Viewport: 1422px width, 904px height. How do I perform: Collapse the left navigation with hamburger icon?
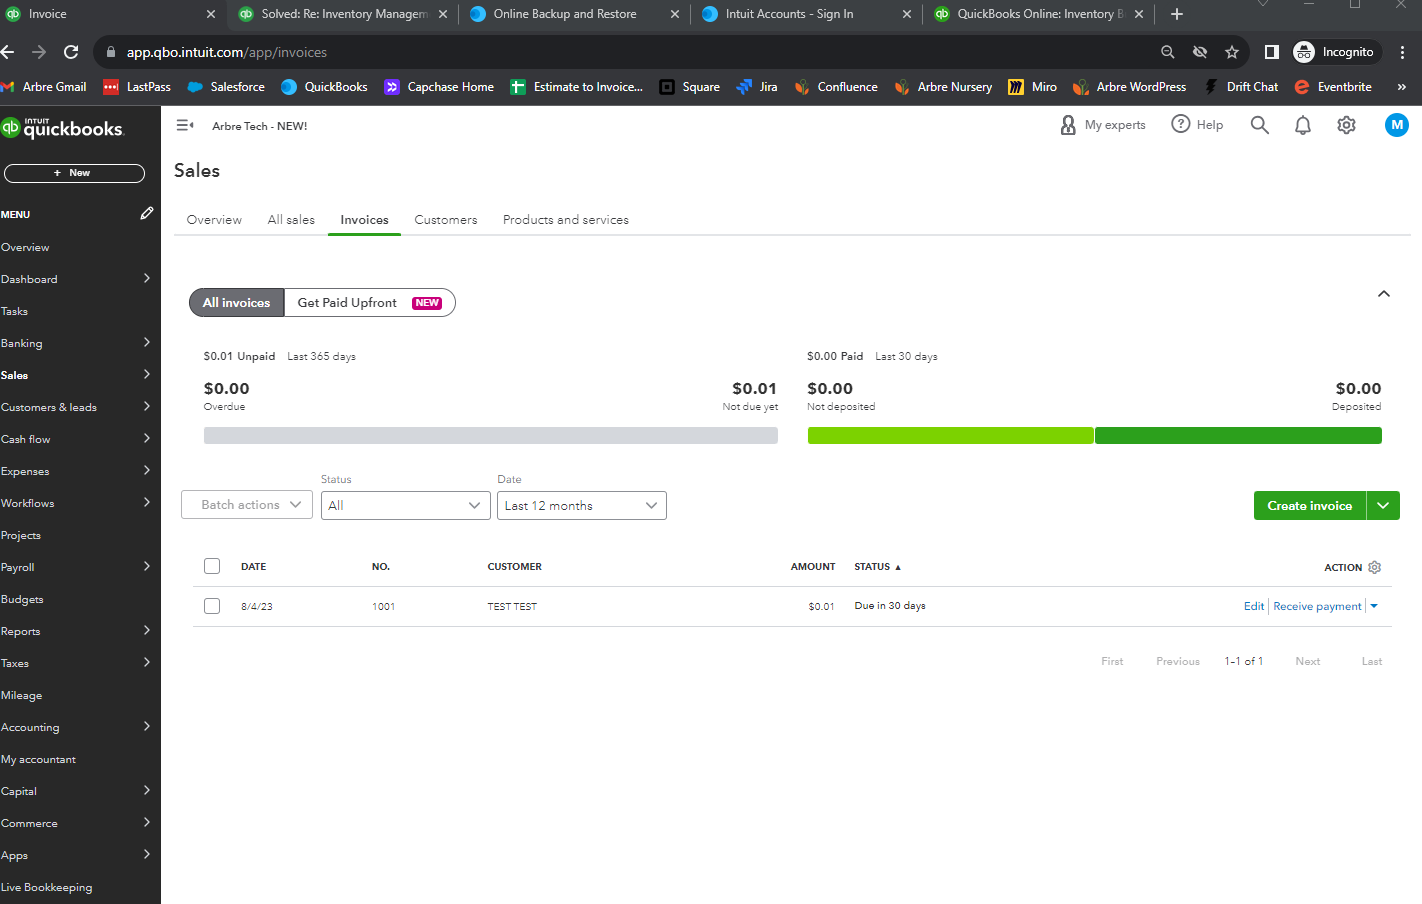(x=185, y=124)
